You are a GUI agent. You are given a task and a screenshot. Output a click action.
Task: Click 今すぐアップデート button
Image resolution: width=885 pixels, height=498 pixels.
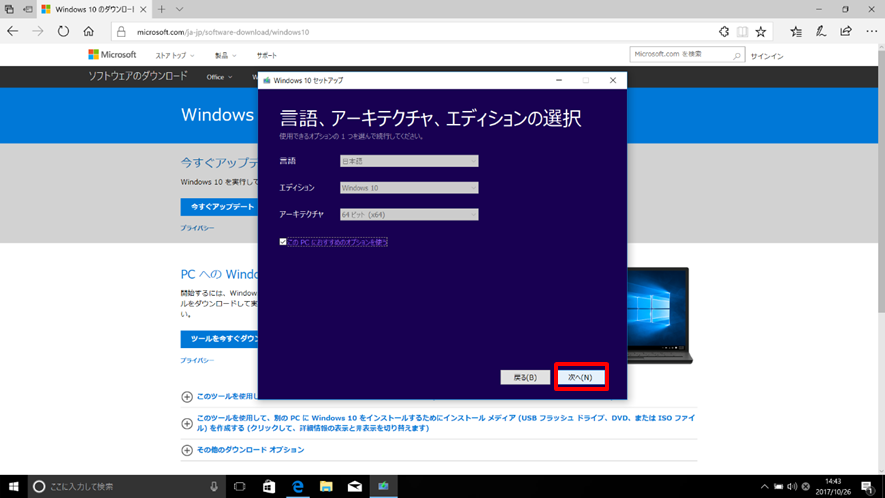pos(220,207)
